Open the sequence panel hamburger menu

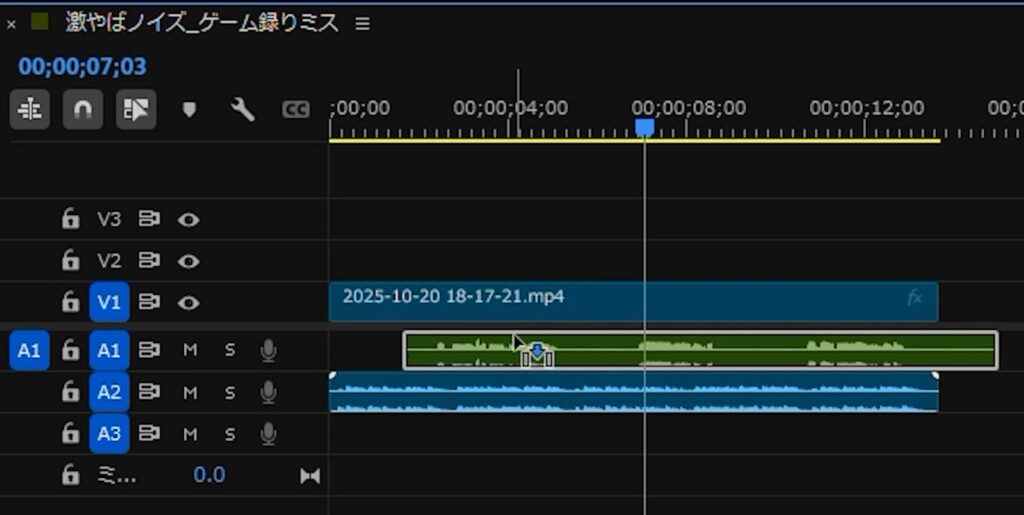pos(362,24)
